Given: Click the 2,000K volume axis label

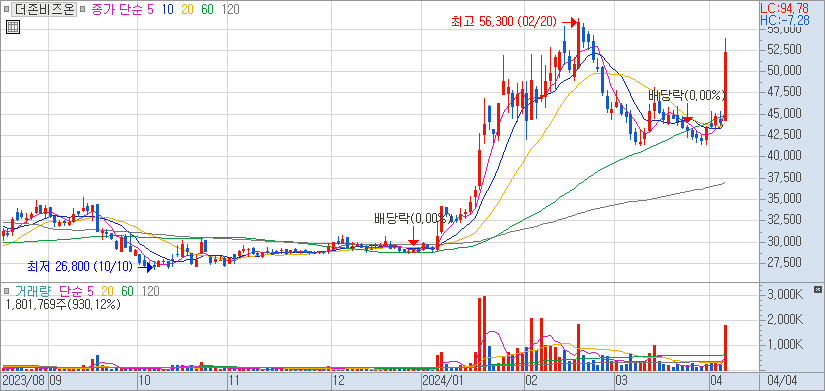Looking at the screenshot, I should coord(784,319).
